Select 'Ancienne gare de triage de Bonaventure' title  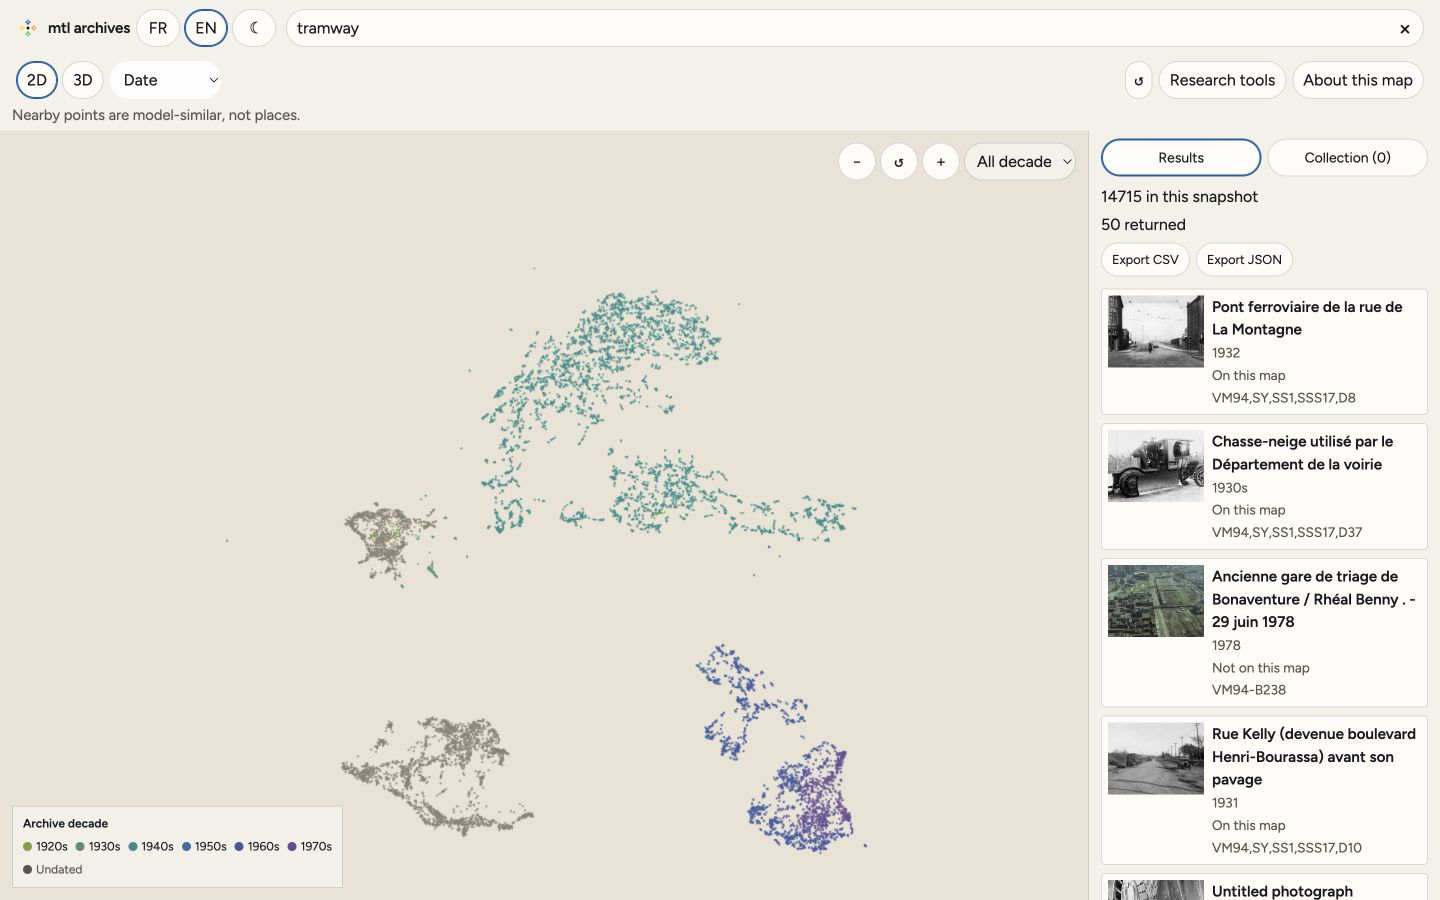click(x=1314, y=599)
